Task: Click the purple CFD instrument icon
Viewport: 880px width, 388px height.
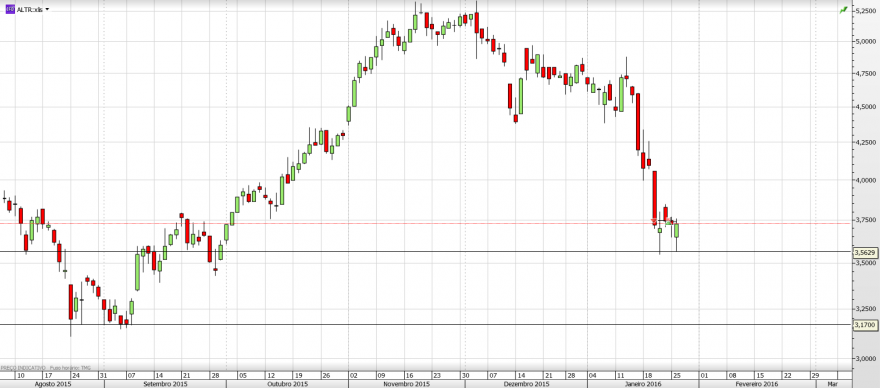Action: click(10, 10)
